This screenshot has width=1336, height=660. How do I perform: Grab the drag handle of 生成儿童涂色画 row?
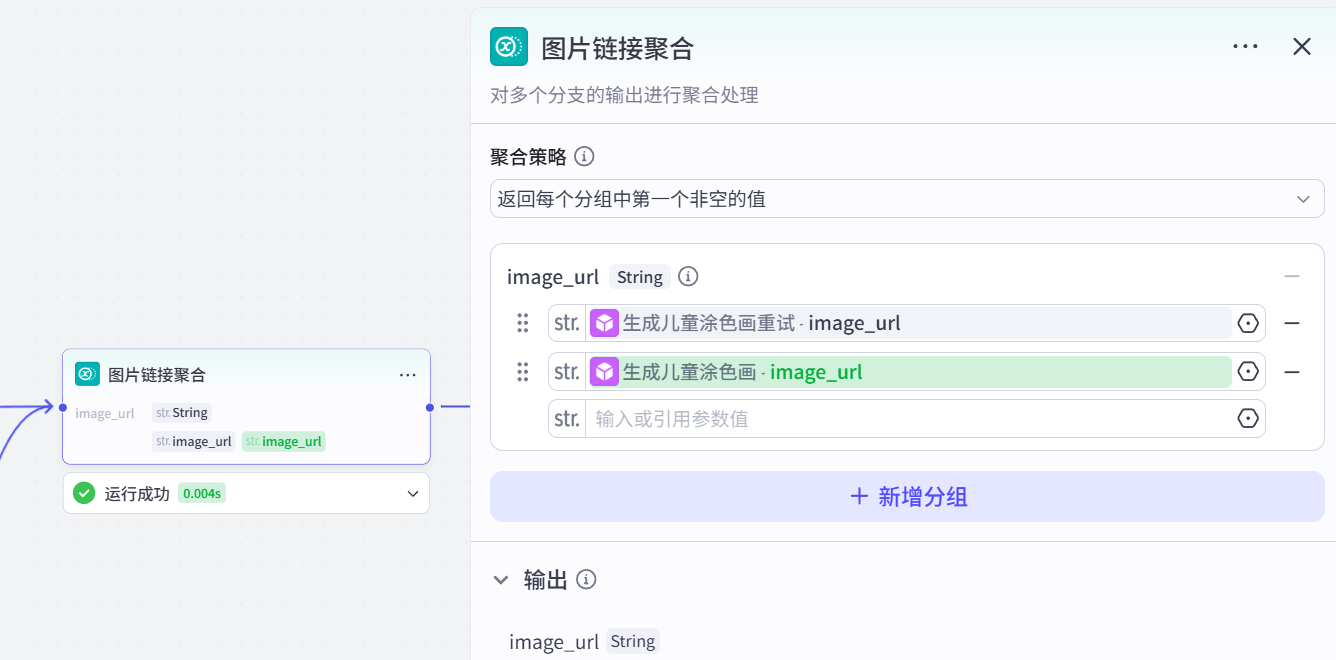[x=522, y=372]
